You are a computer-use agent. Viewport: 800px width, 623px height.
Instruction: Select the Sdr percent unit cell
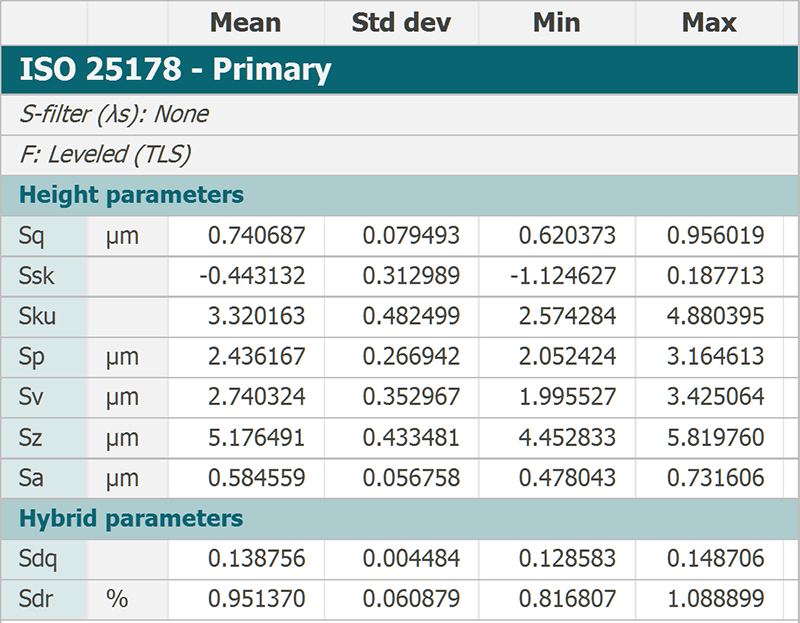click(128, 599)
